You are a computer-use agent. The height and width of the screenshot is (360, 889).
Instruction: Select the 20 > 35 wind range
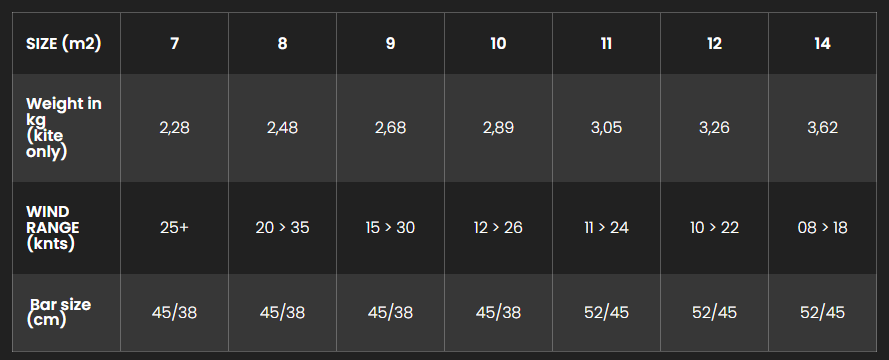click(x=282, y=228)
